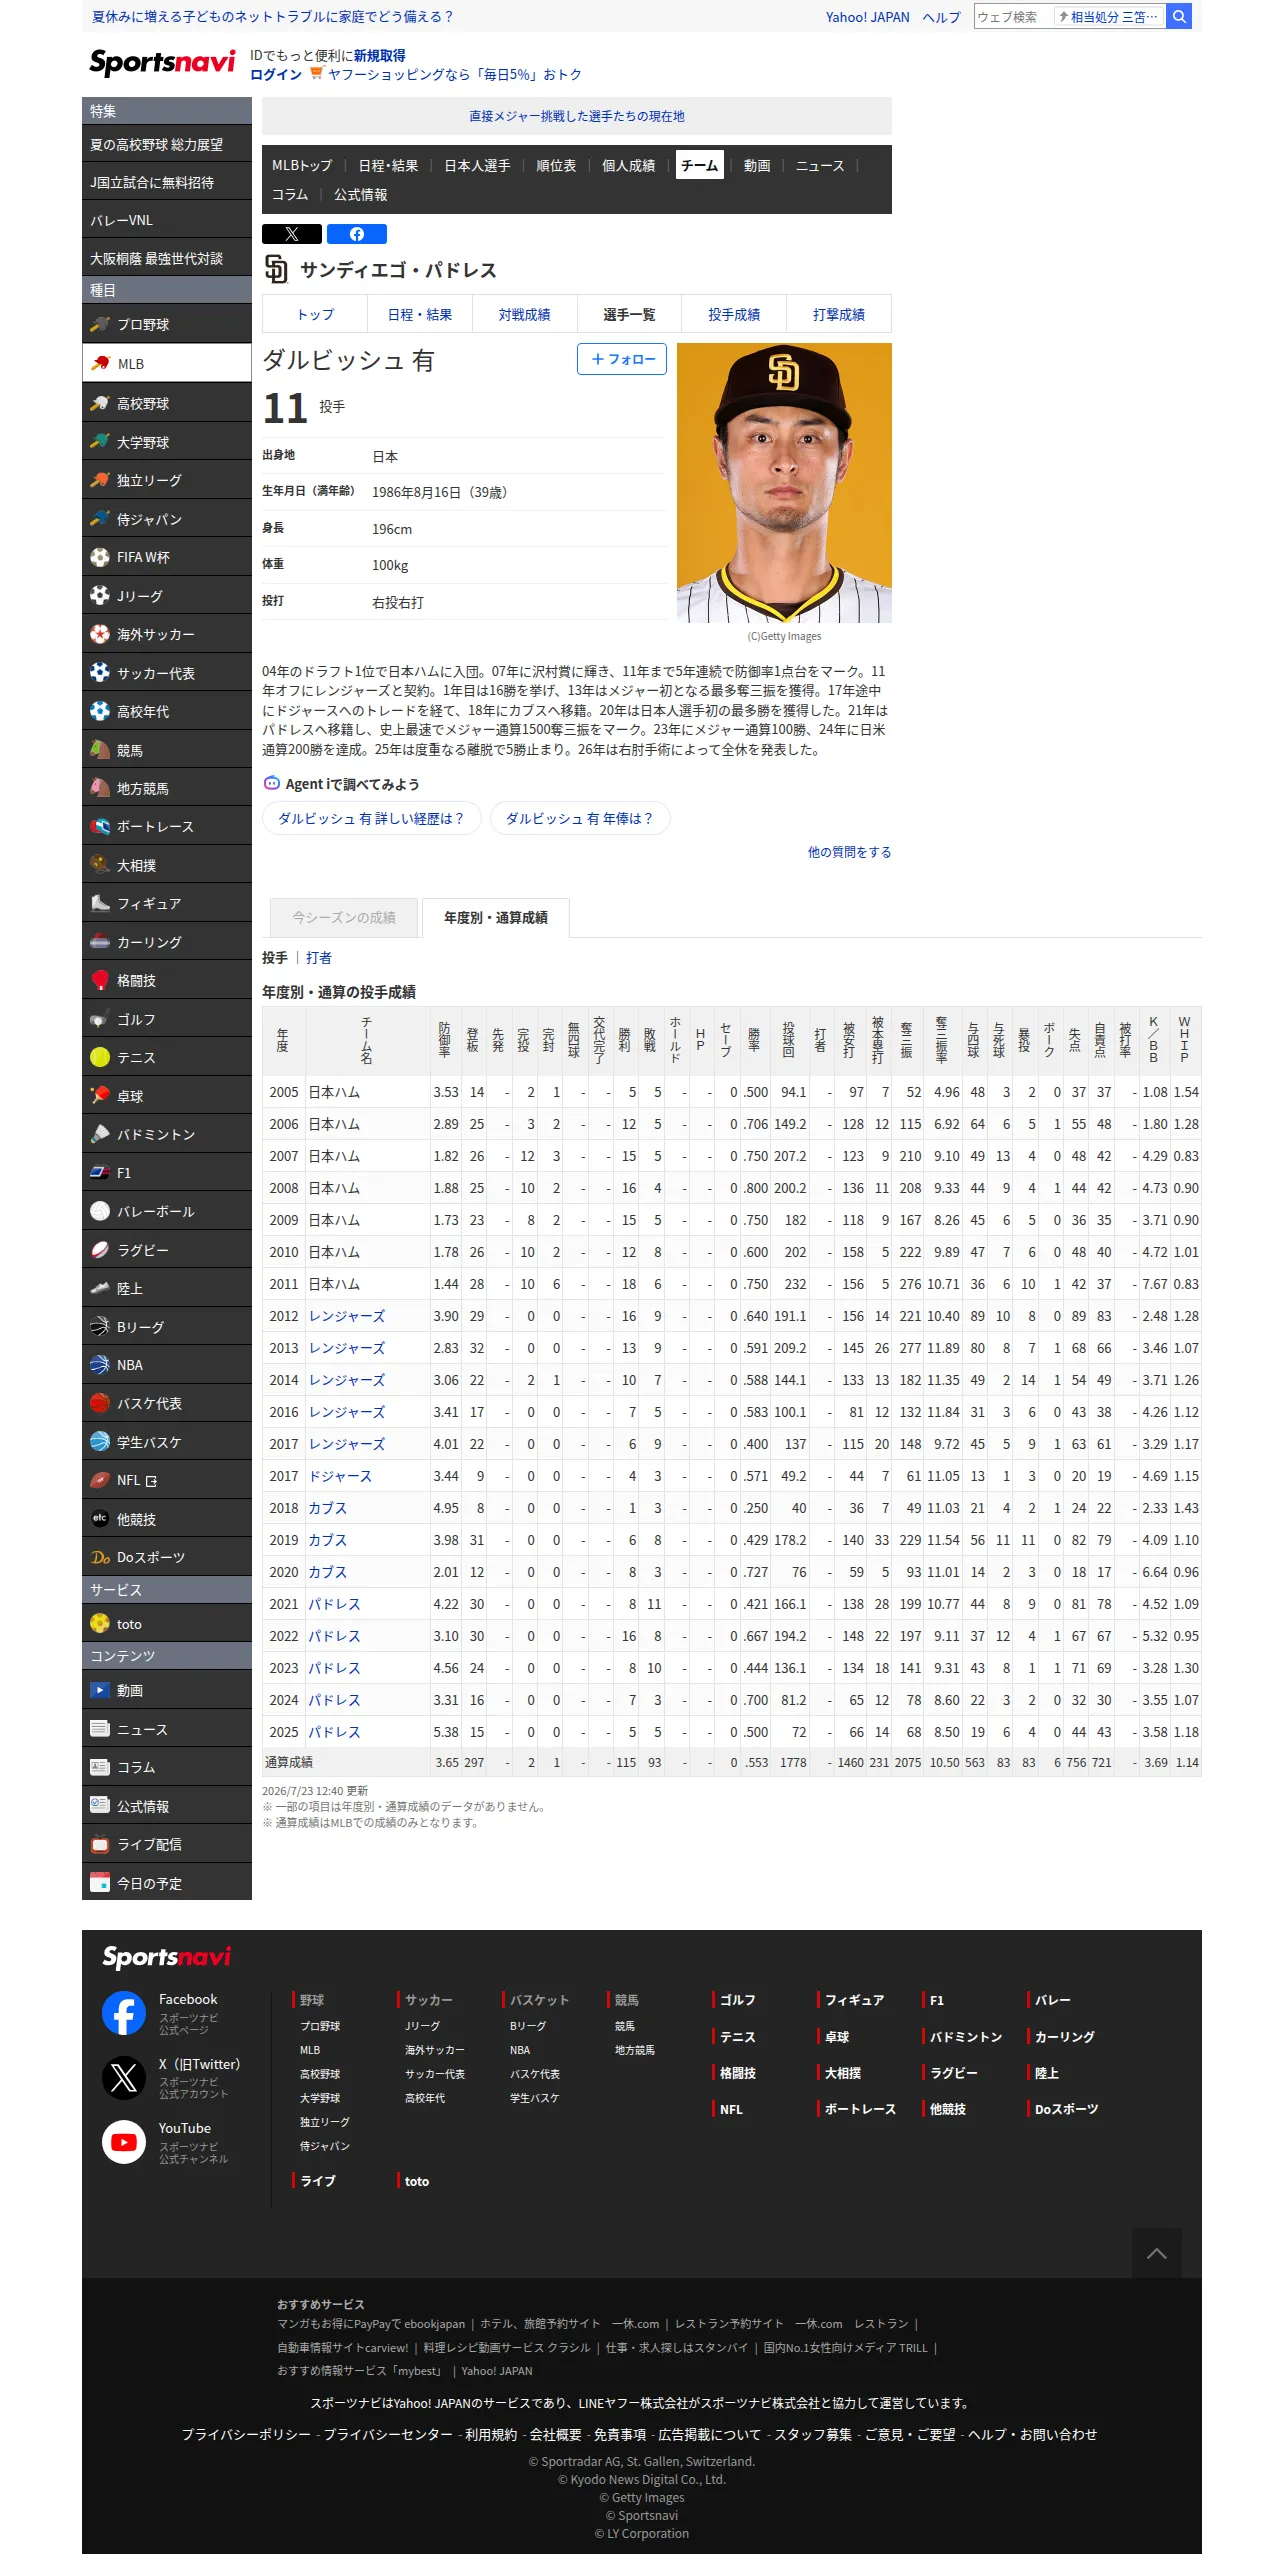Open プライバシーポリシー in footer
The image size is (1284, 2554).
click(246, 2434)
